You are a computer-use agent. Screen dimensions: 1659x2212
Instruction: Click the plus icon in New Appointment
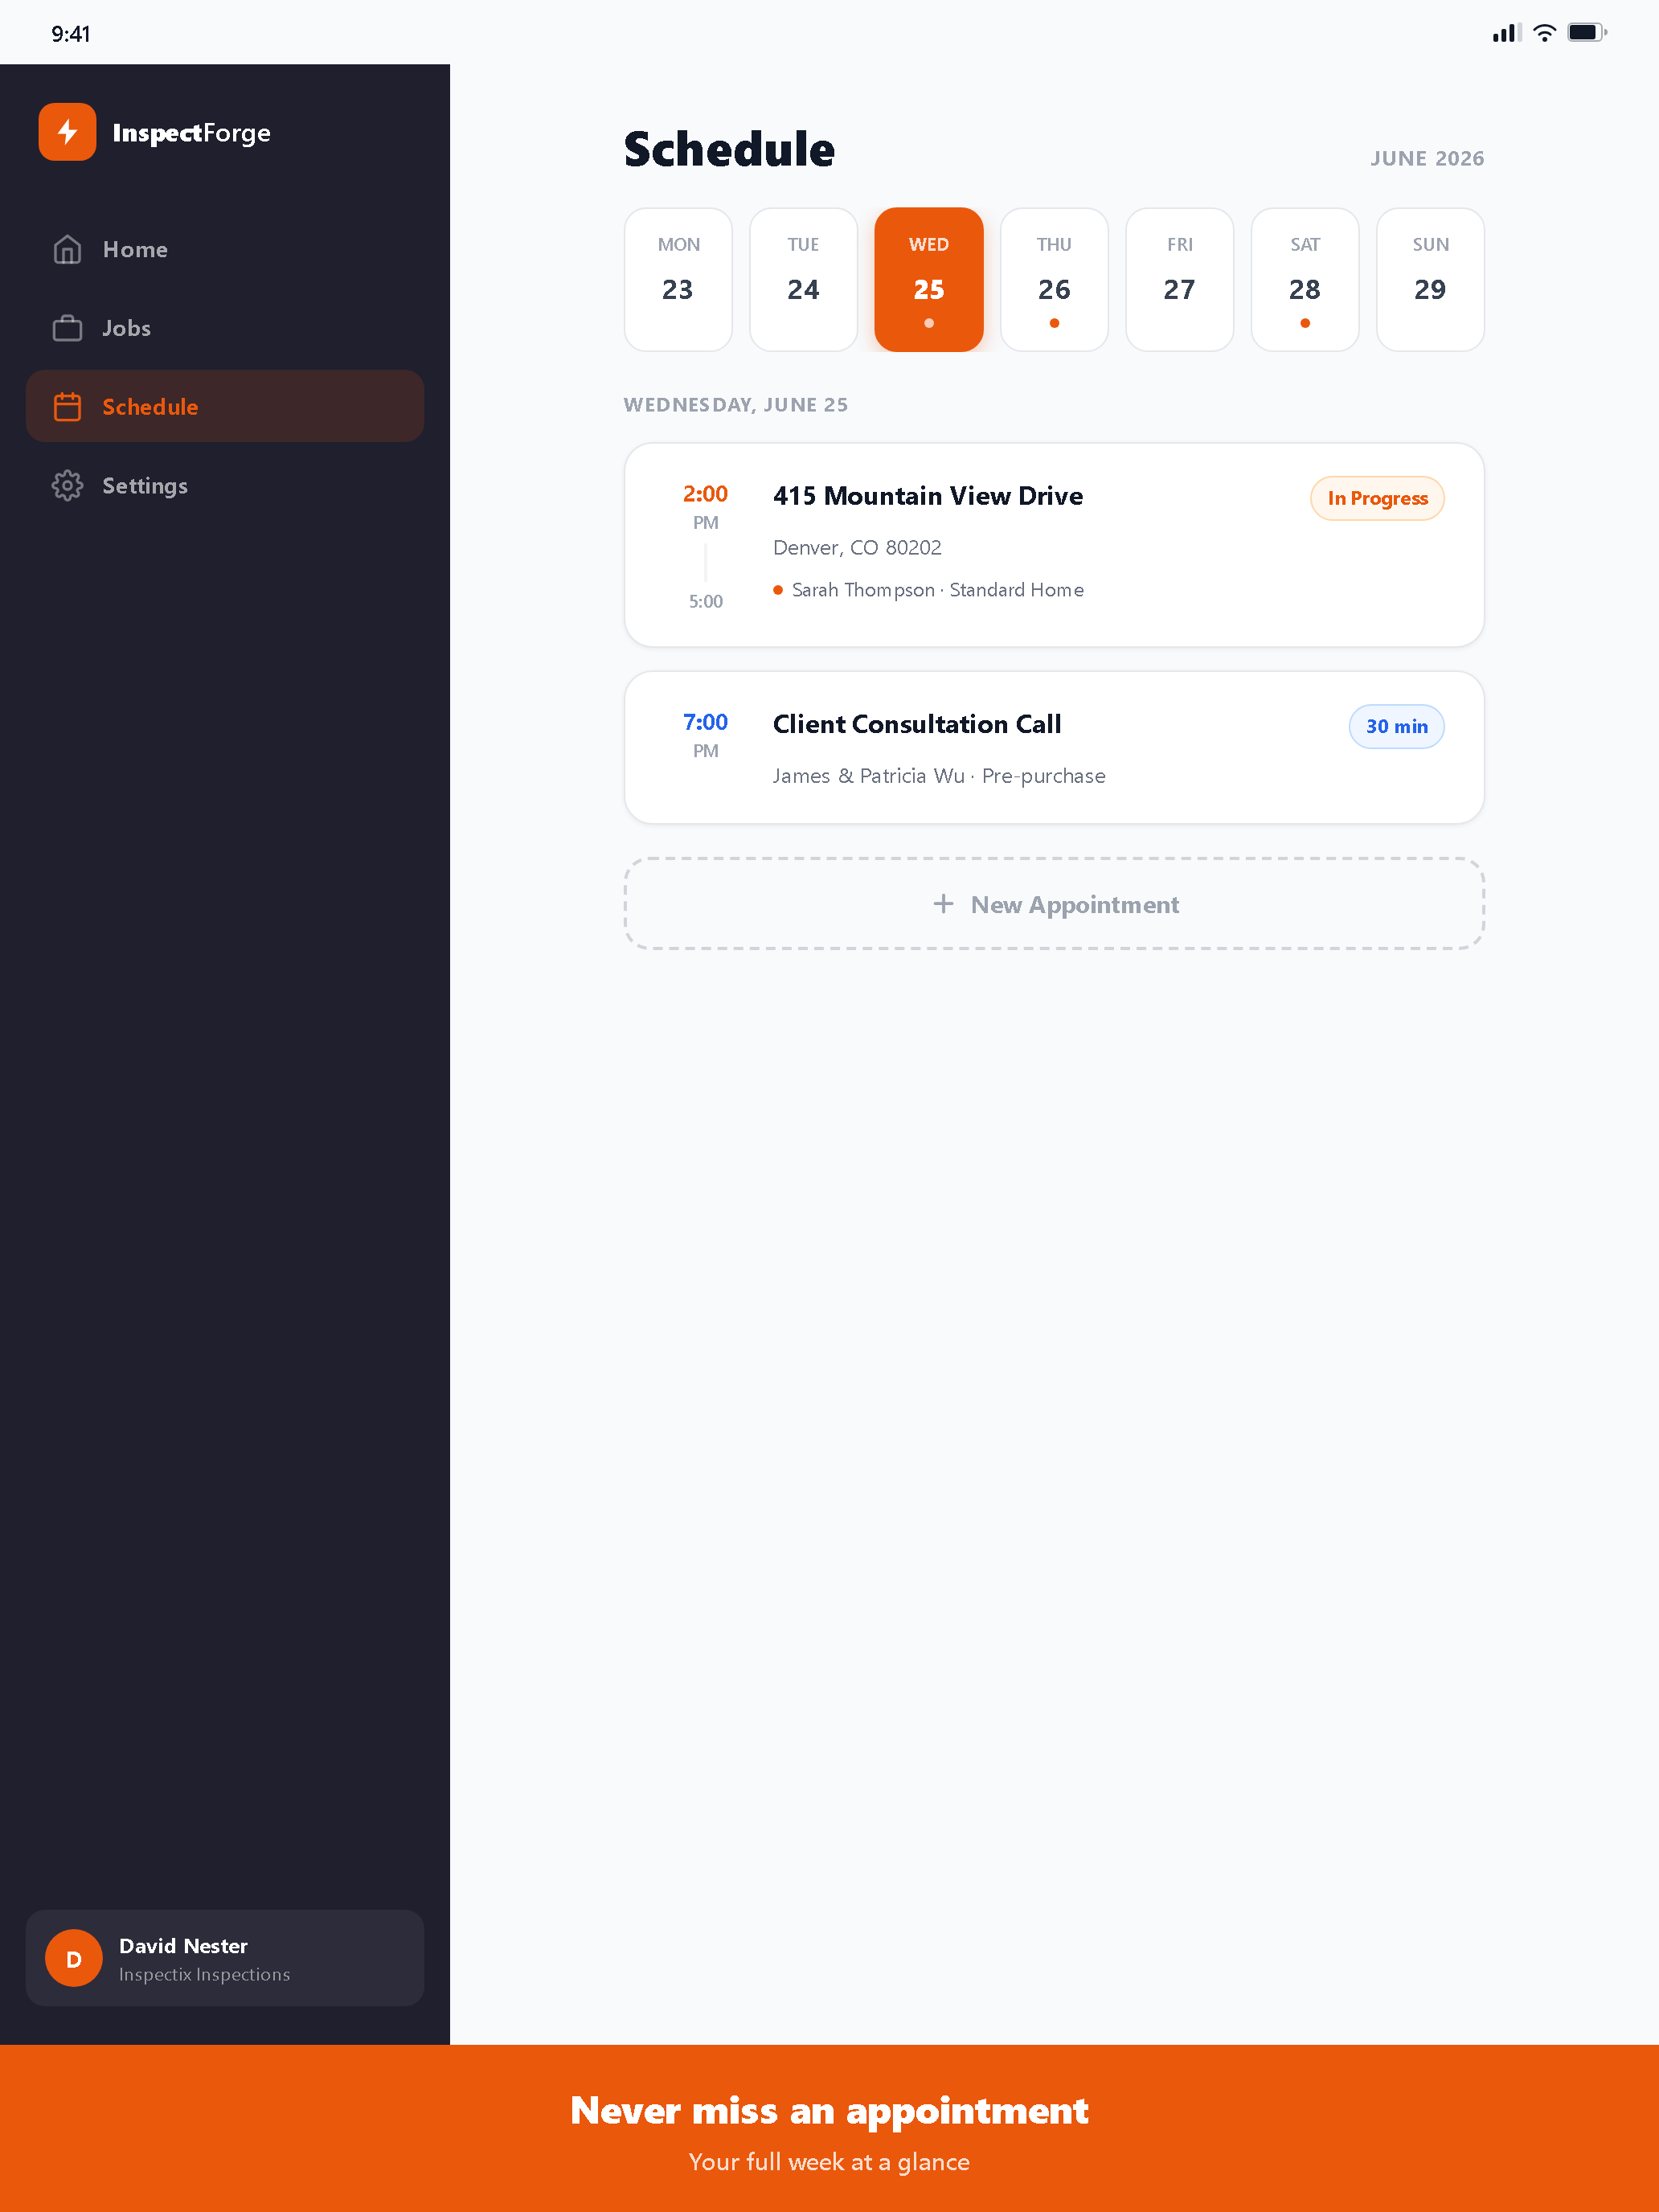point(943,904)
